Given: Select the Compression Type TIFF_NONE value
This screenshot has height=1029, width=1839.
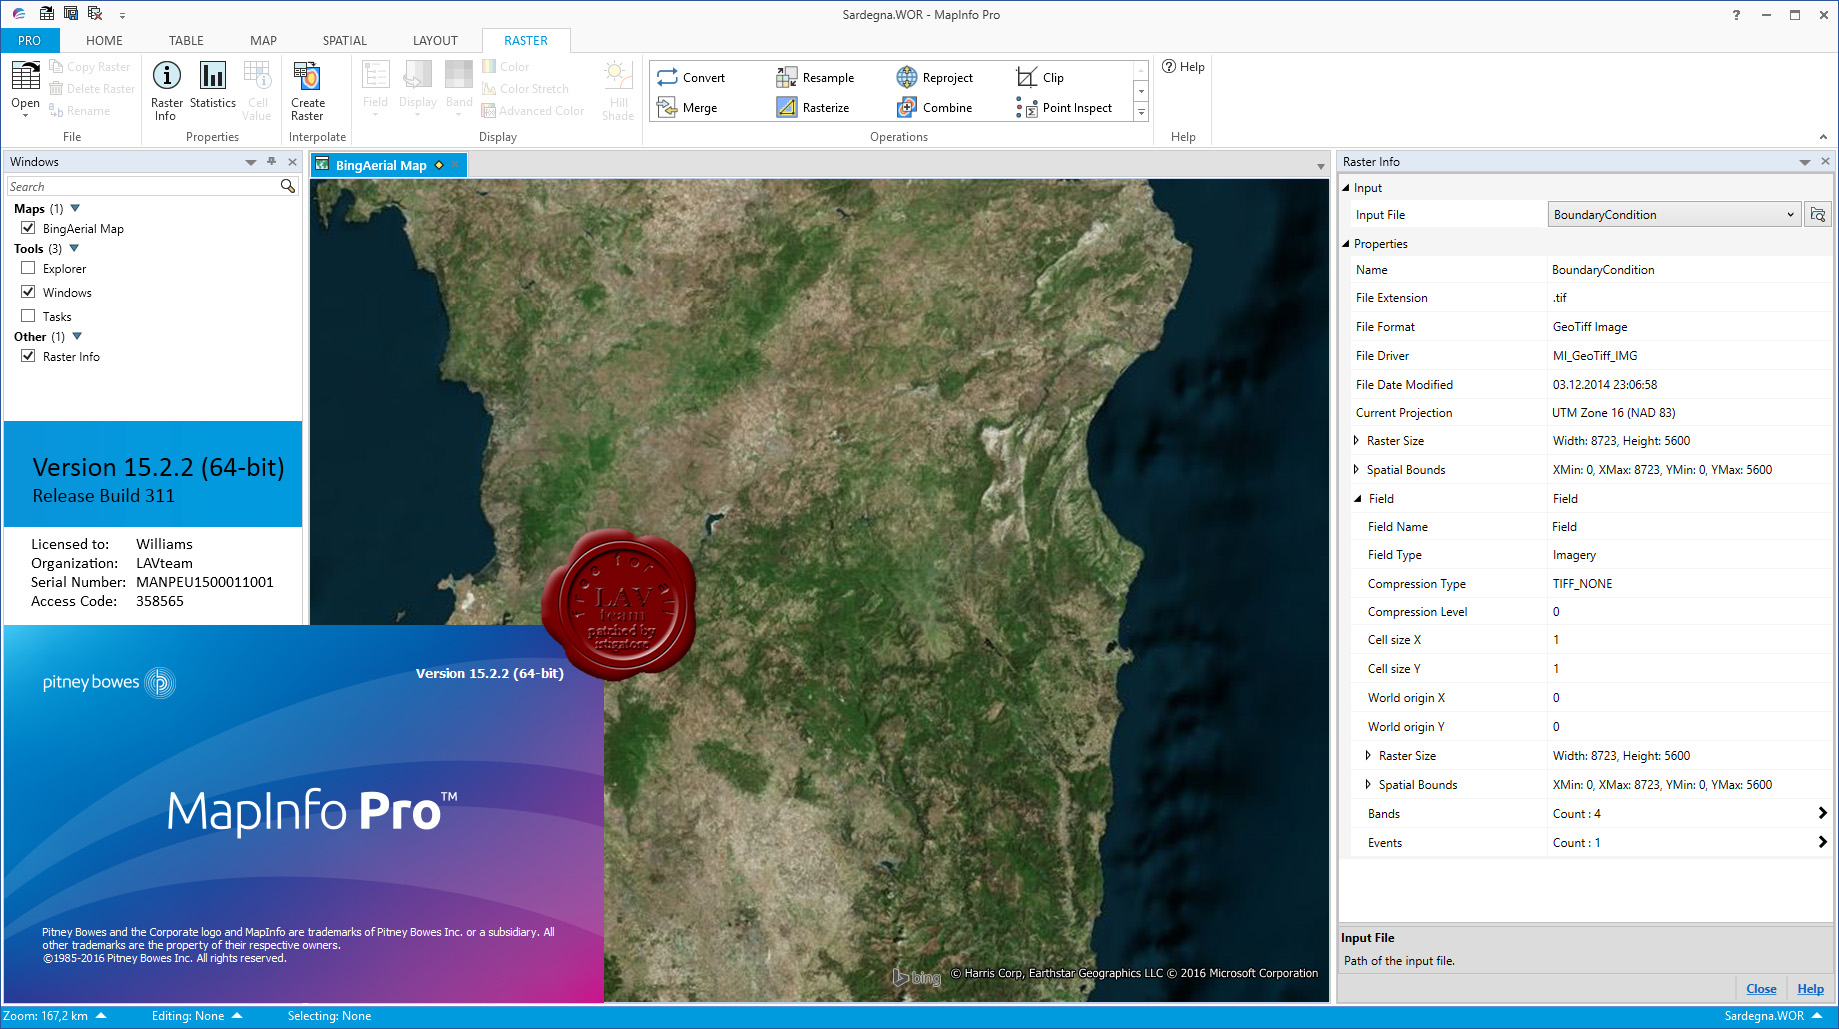Looking at the screenshot, I should coord(1582,583).
